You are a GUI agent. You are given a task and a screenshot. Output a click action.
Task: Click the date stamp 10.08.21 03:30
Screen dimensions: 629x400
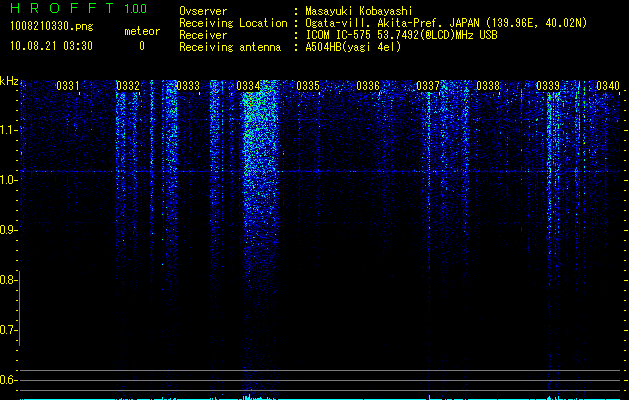pos(51,46)
